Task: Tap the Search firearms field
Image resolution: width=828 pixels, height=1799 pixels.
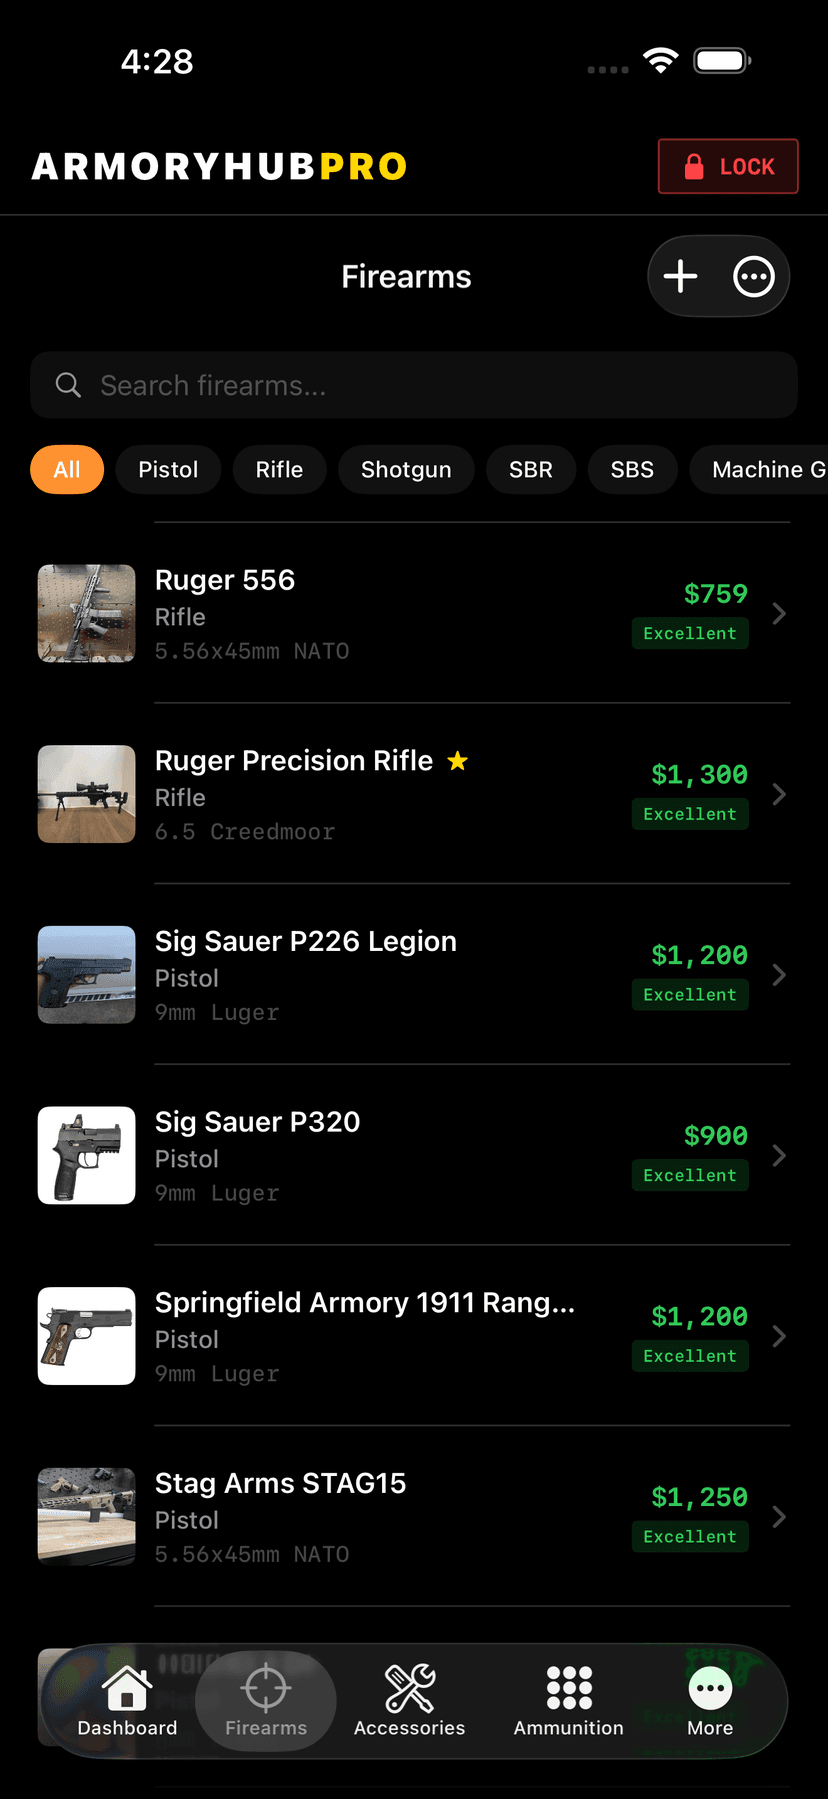Action: pos(414,385)
